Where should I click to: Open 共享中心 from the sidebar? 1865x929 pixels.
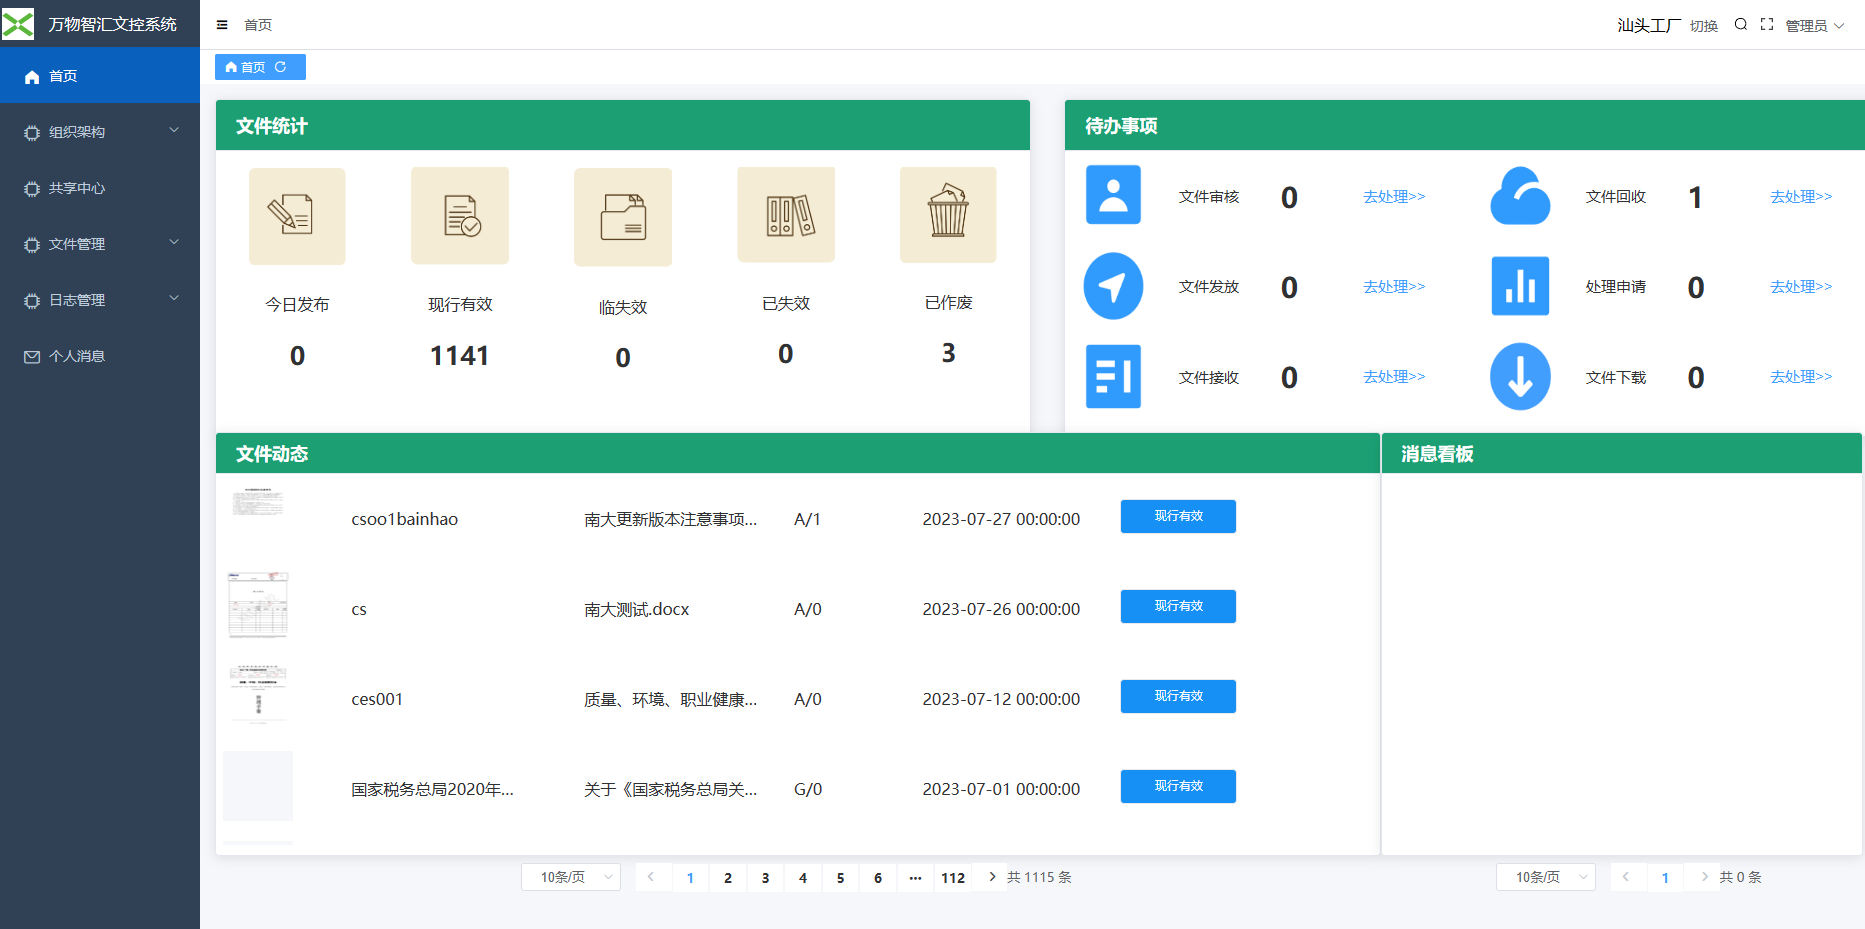pyautogui.click(x=80, y=188)
